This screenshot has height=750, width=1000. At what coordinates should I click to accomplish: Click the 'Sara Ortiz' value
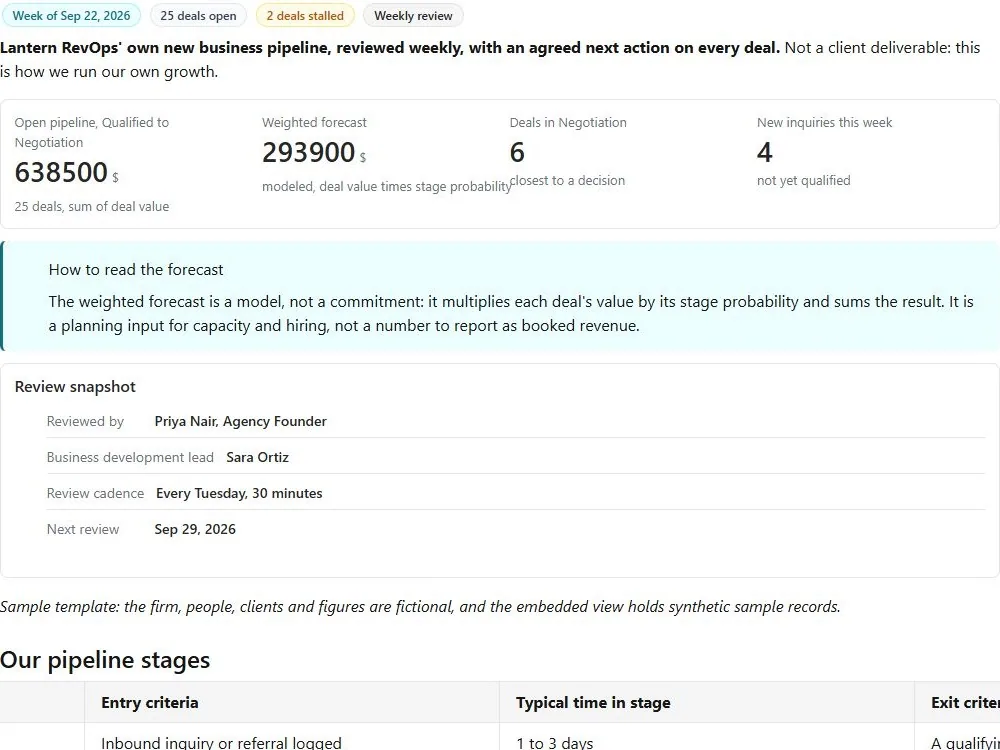click(x=258, y=457)
